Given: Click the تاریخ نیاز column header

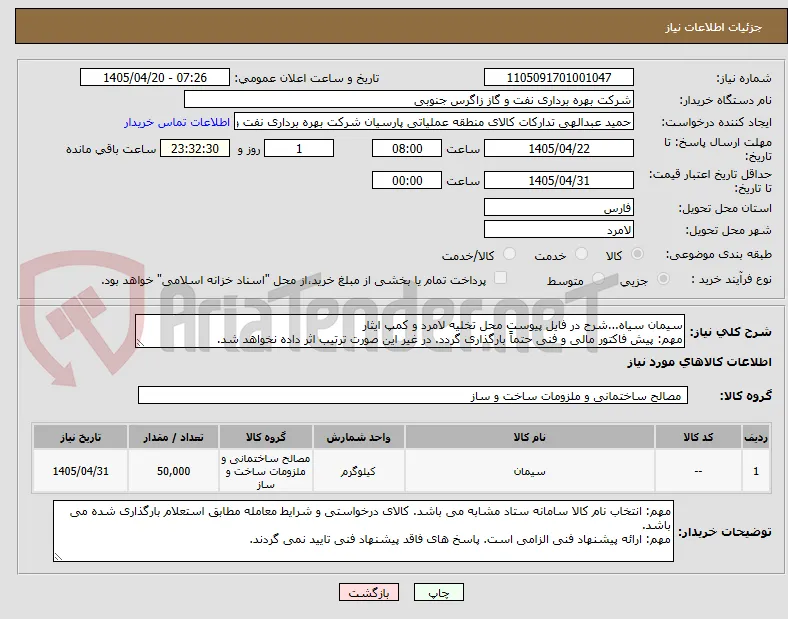Looking at the screenshot, I should (x=80, y=437).
